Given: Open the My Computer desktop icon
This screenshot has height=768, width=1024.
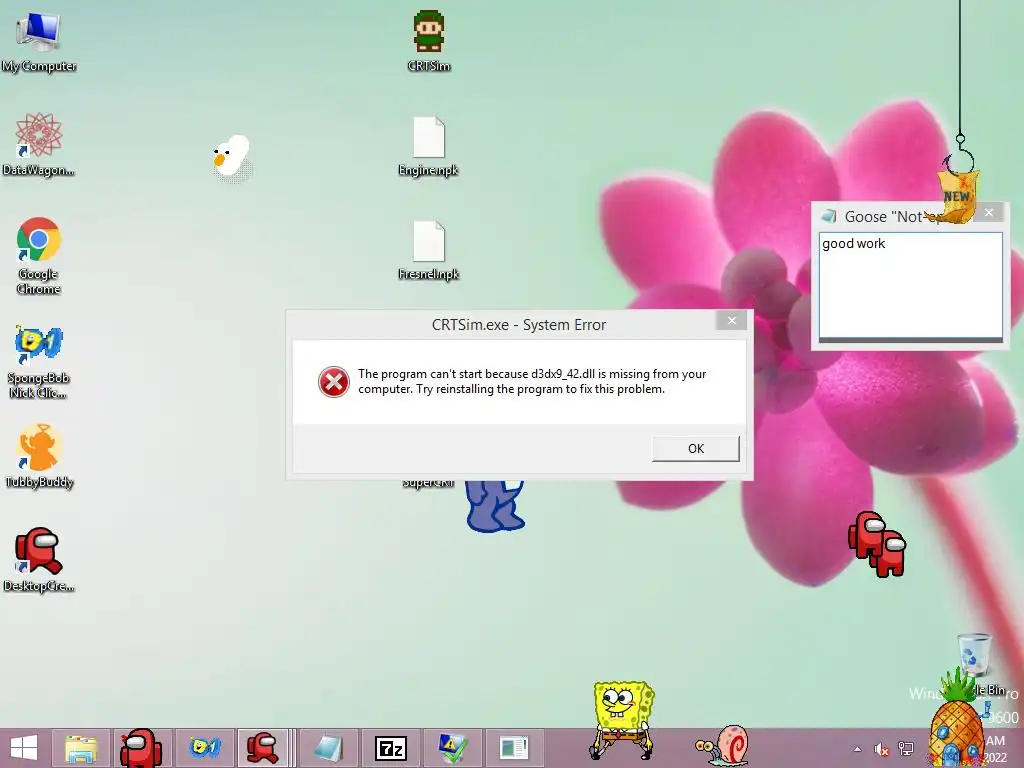Looking at the screenshot, I should point(39,41).
